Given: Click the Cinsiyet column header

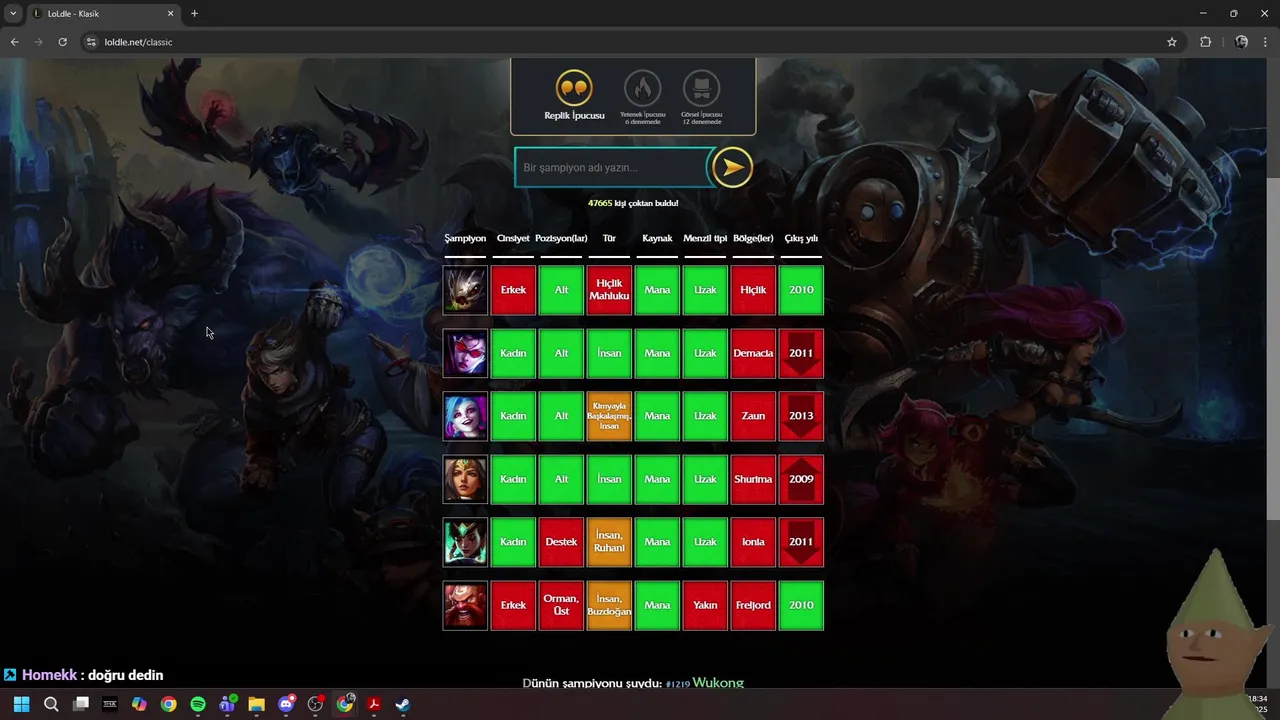Looking at the screenshot, I should click(513, 238).
